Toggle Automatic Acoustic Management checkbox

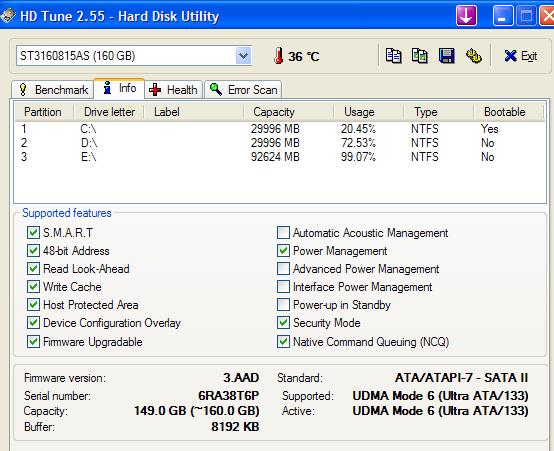(x=283, y=233)
